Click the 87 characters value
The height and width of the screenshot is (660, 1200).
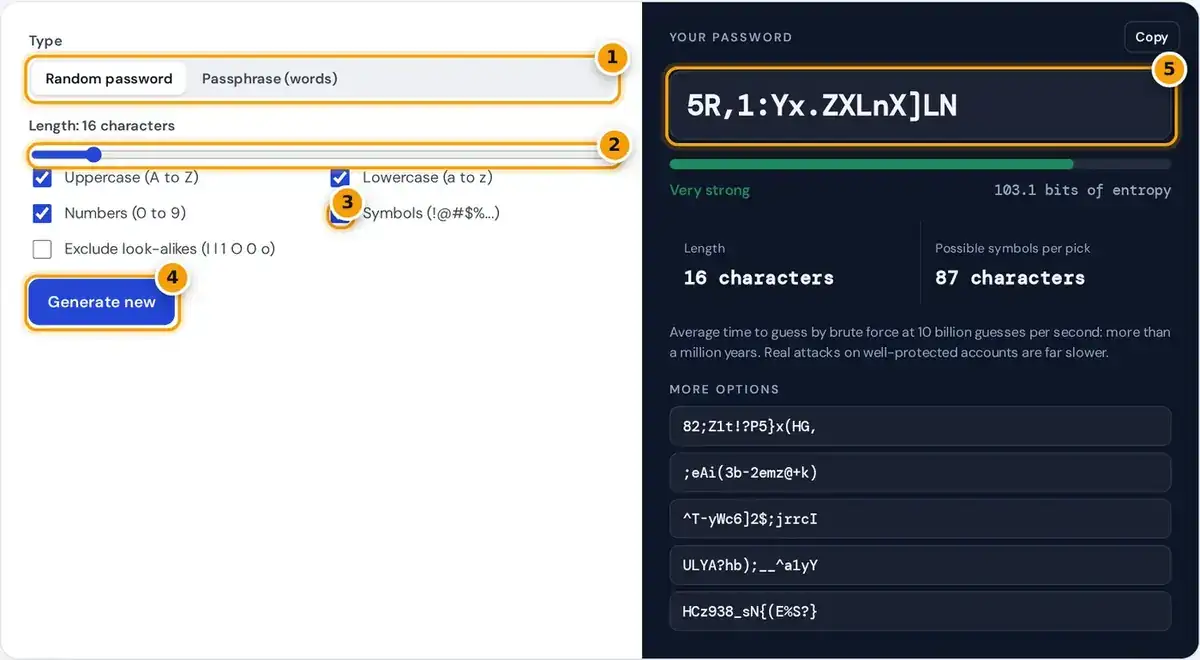click(1009, 278)
